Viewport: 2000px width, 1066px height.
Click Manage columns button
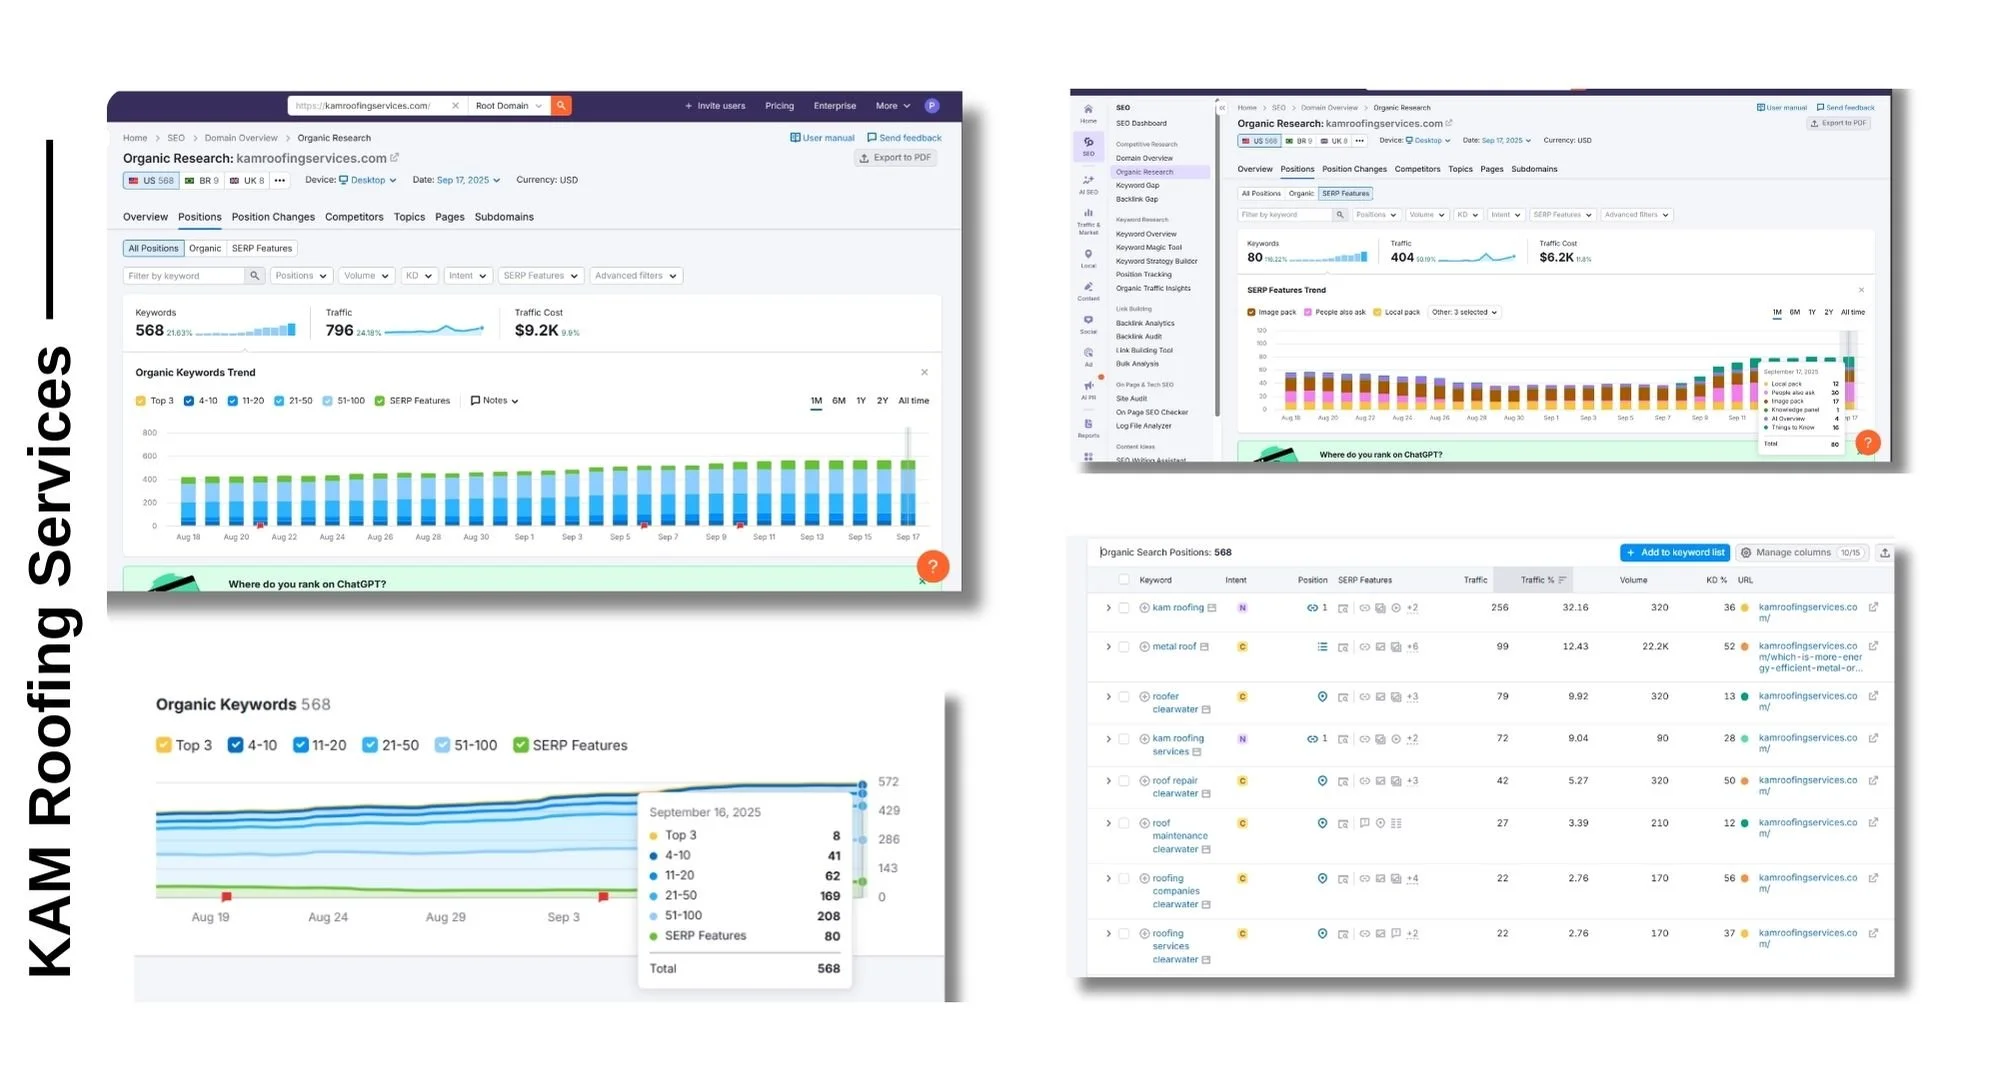coord(1802,553)
